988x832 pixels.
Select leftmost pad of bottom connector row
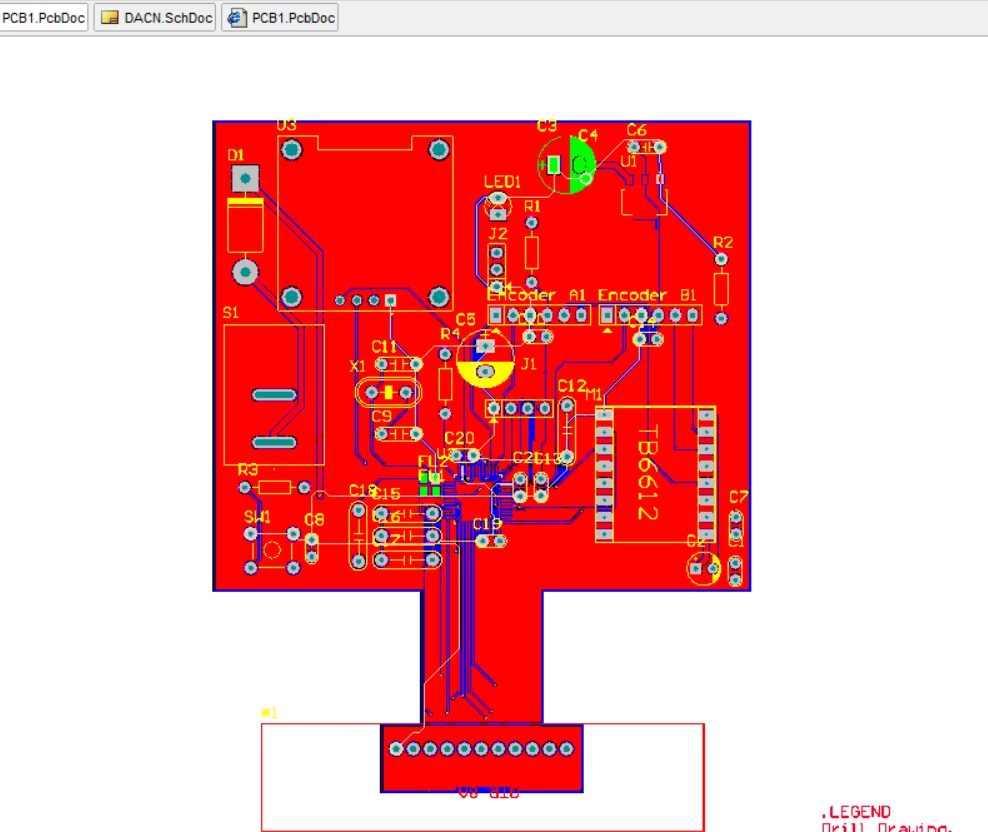tap(396, 749)
